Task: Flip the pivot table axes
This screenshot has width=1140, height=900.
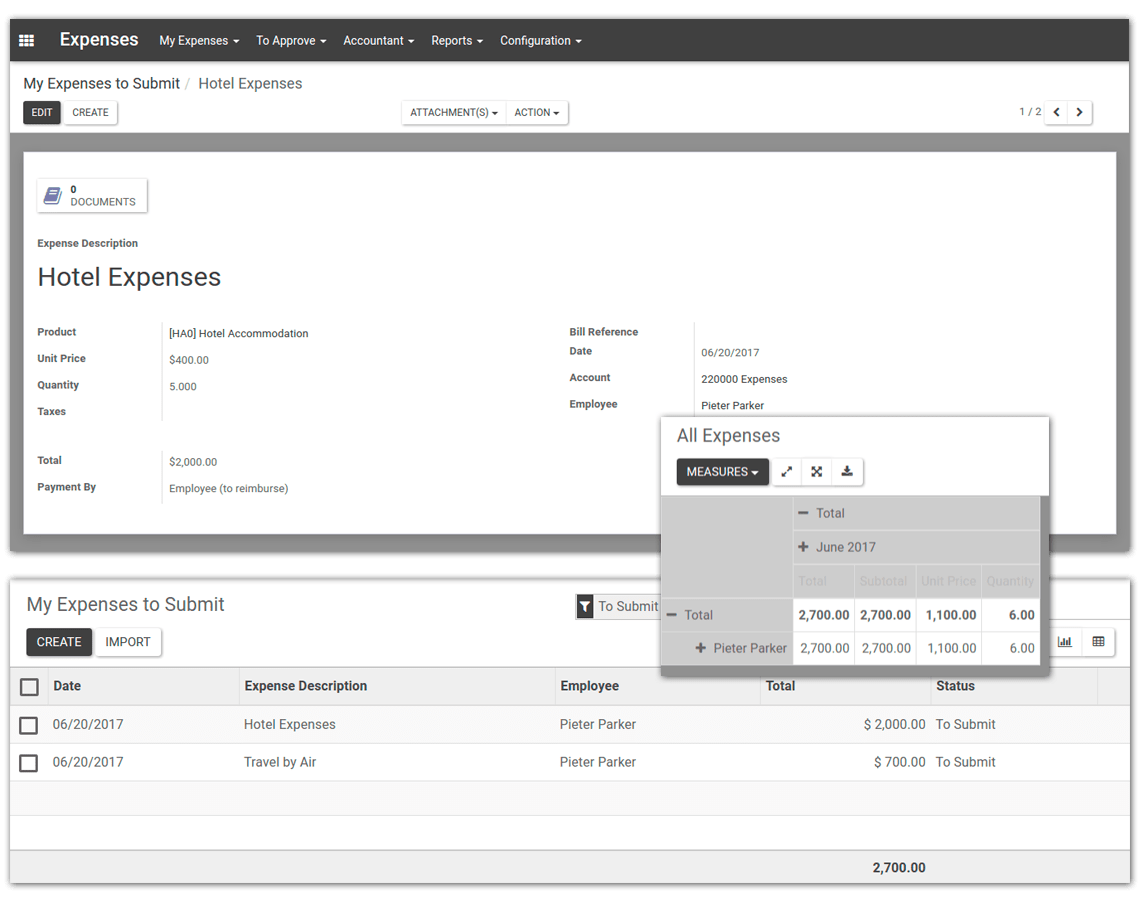Action: point(786,471)
